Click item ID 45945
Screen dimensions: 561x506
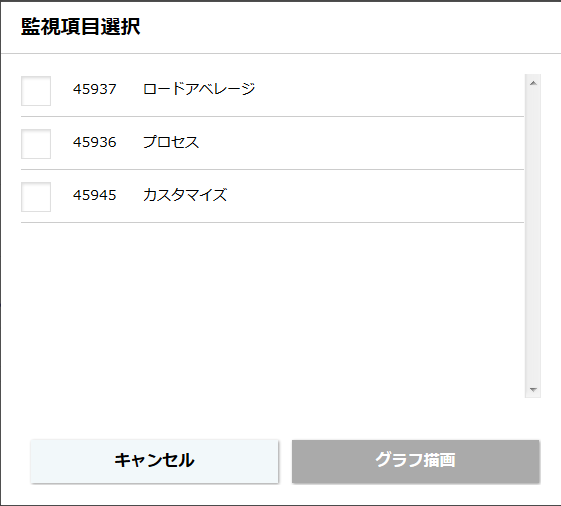click(x=95, y=195)
